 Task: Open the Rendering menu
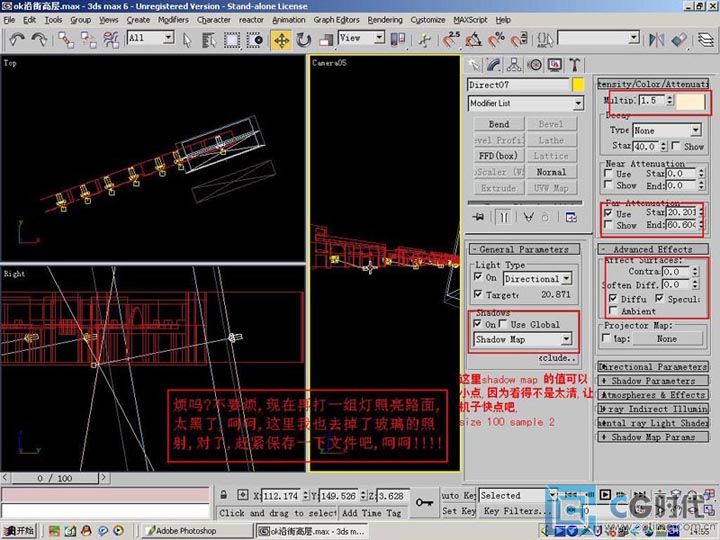pyautogui.click(x=385, y=20)
